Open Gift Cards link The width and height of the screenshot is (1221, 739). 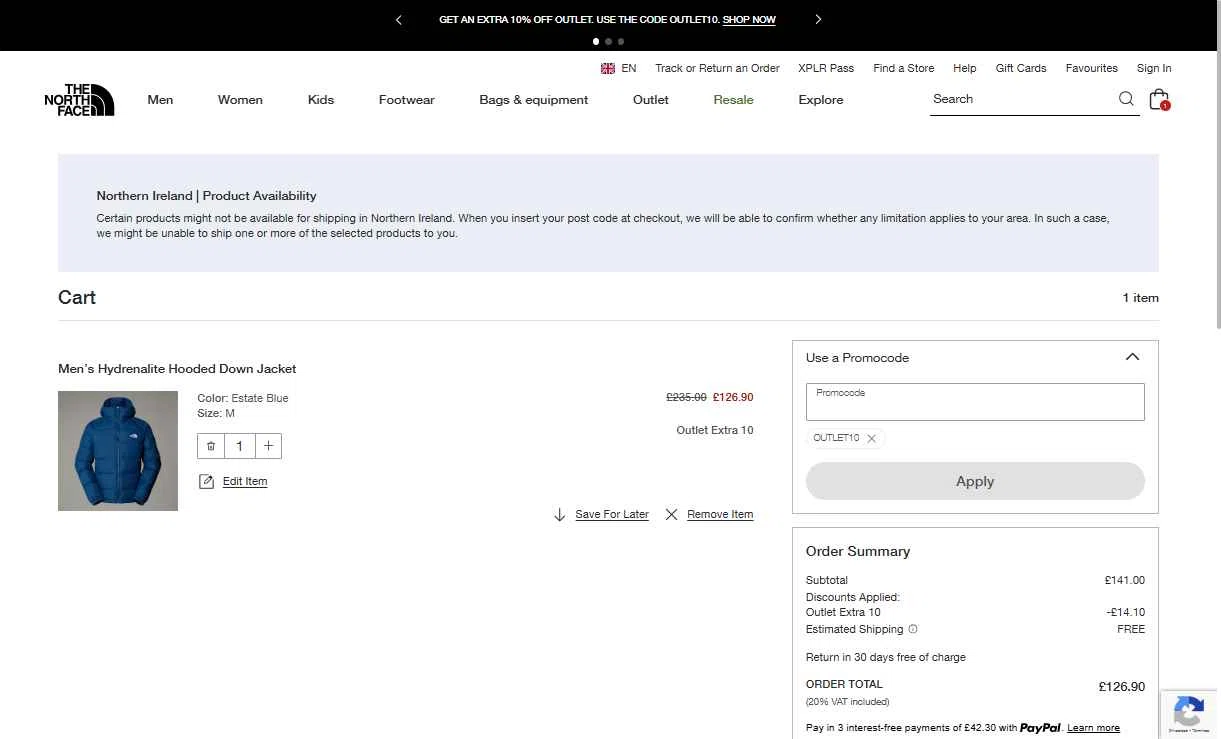(1021, 68)
